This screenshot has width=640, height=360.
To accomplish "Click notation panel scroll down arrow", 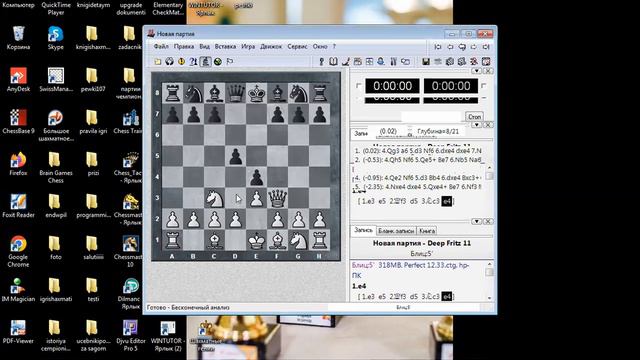I will 489,298.
